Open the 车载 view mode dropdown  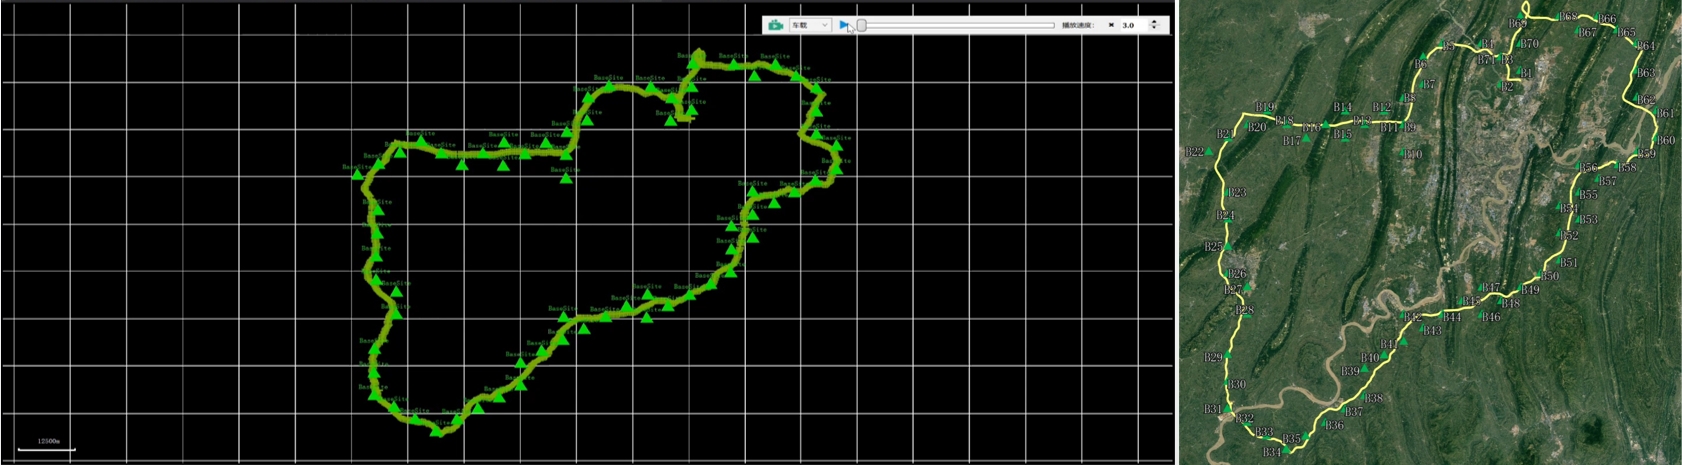coord(810,25)
